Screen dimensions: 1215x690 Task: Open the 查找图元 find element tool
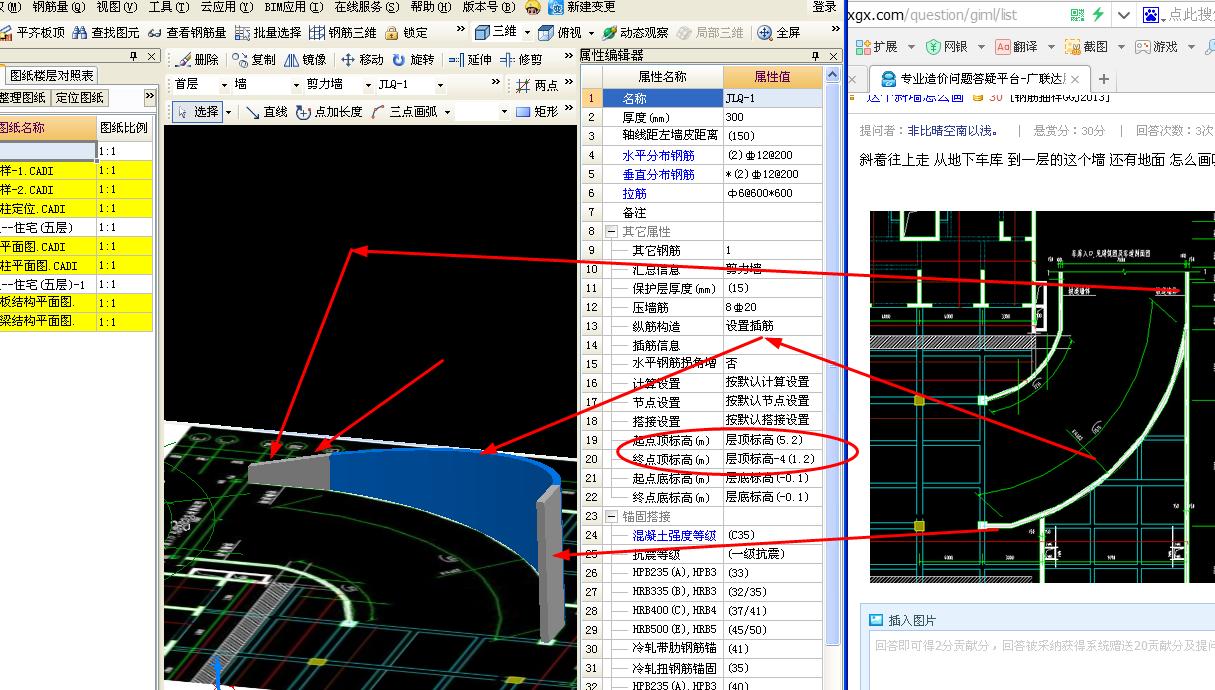coord(106,33)
